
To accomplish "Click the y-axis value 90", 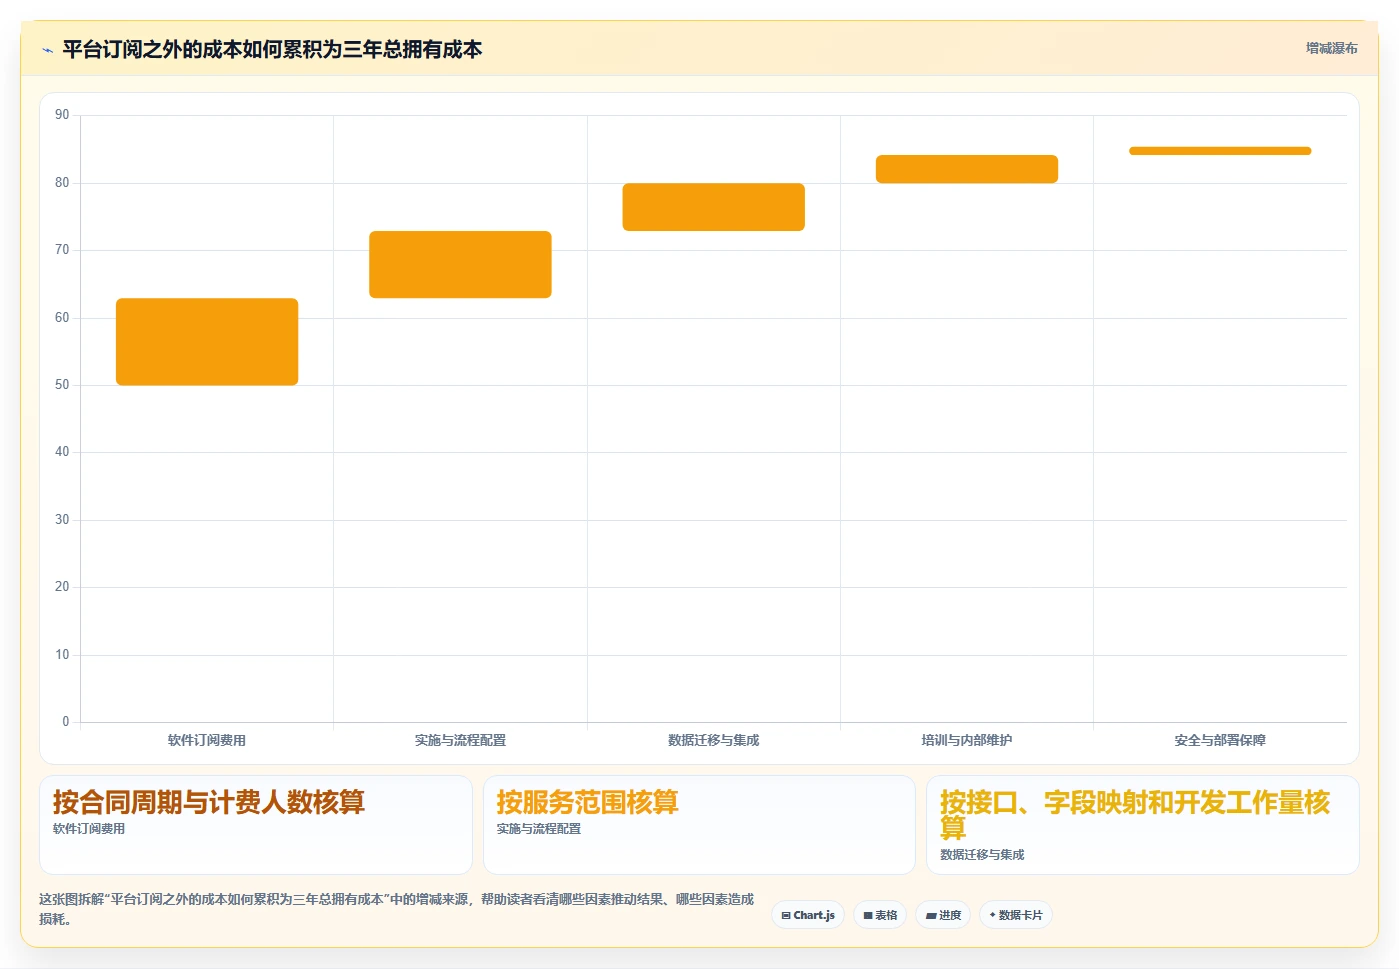I will coord(62,115).
